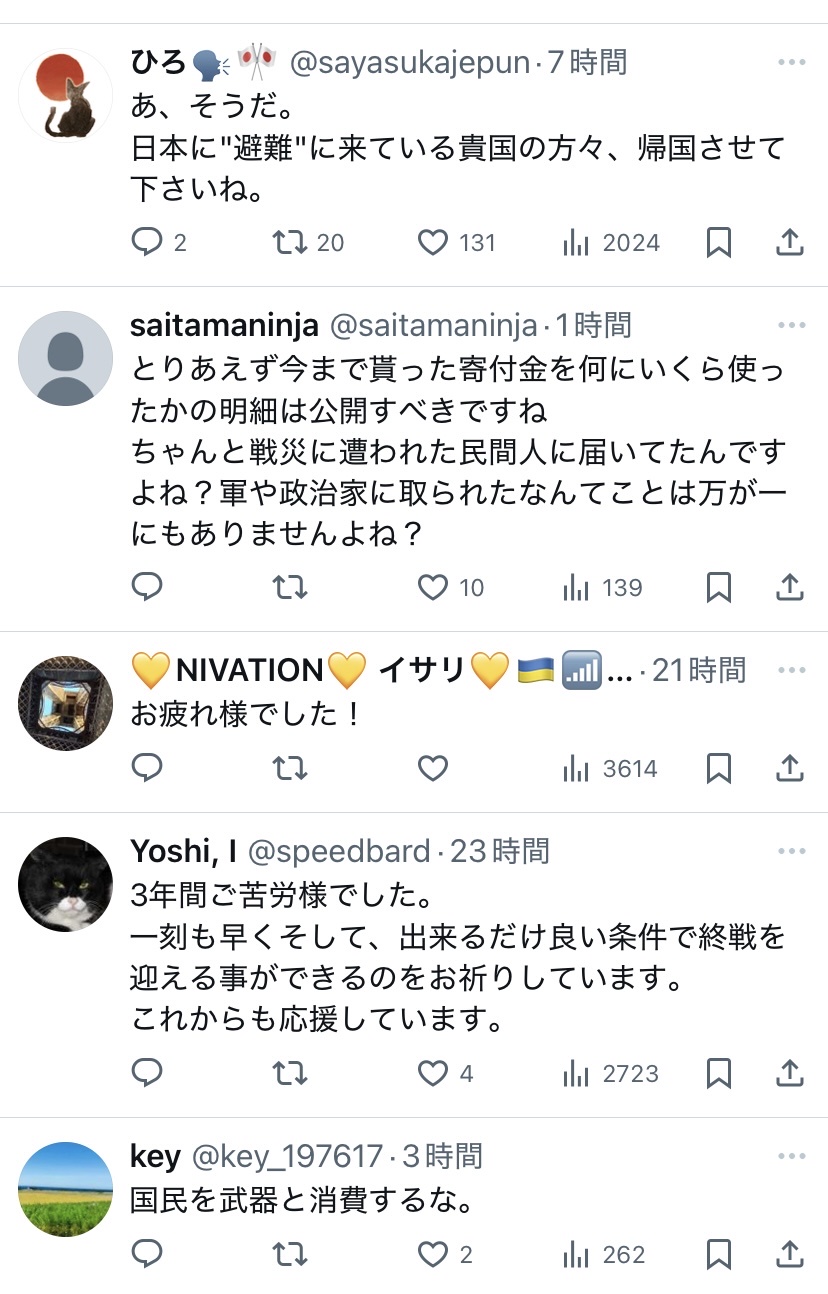828x1294 pixels.
Task: Open more options on NIVATION イサリ tweet
Action: pyautogui.click(x=791, y=669)
